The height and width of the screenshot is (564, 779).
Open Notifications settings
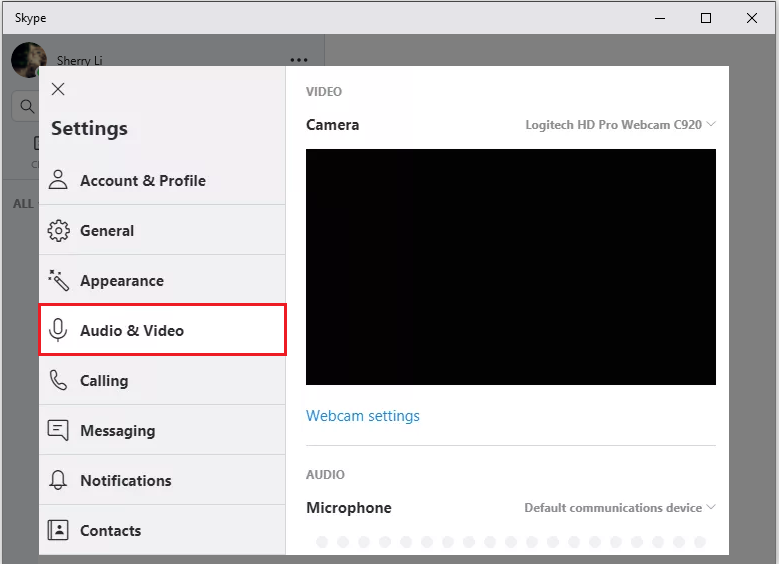click(x=162, y=480)
